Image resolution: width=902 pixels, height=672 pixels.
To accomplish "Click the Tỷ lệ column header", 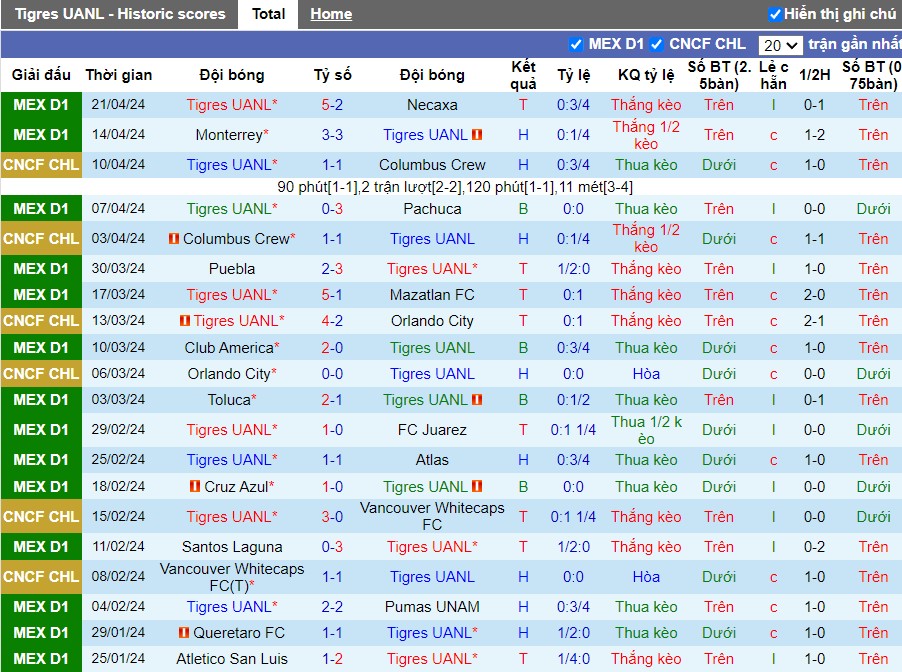I will click(x=573, y=75).
